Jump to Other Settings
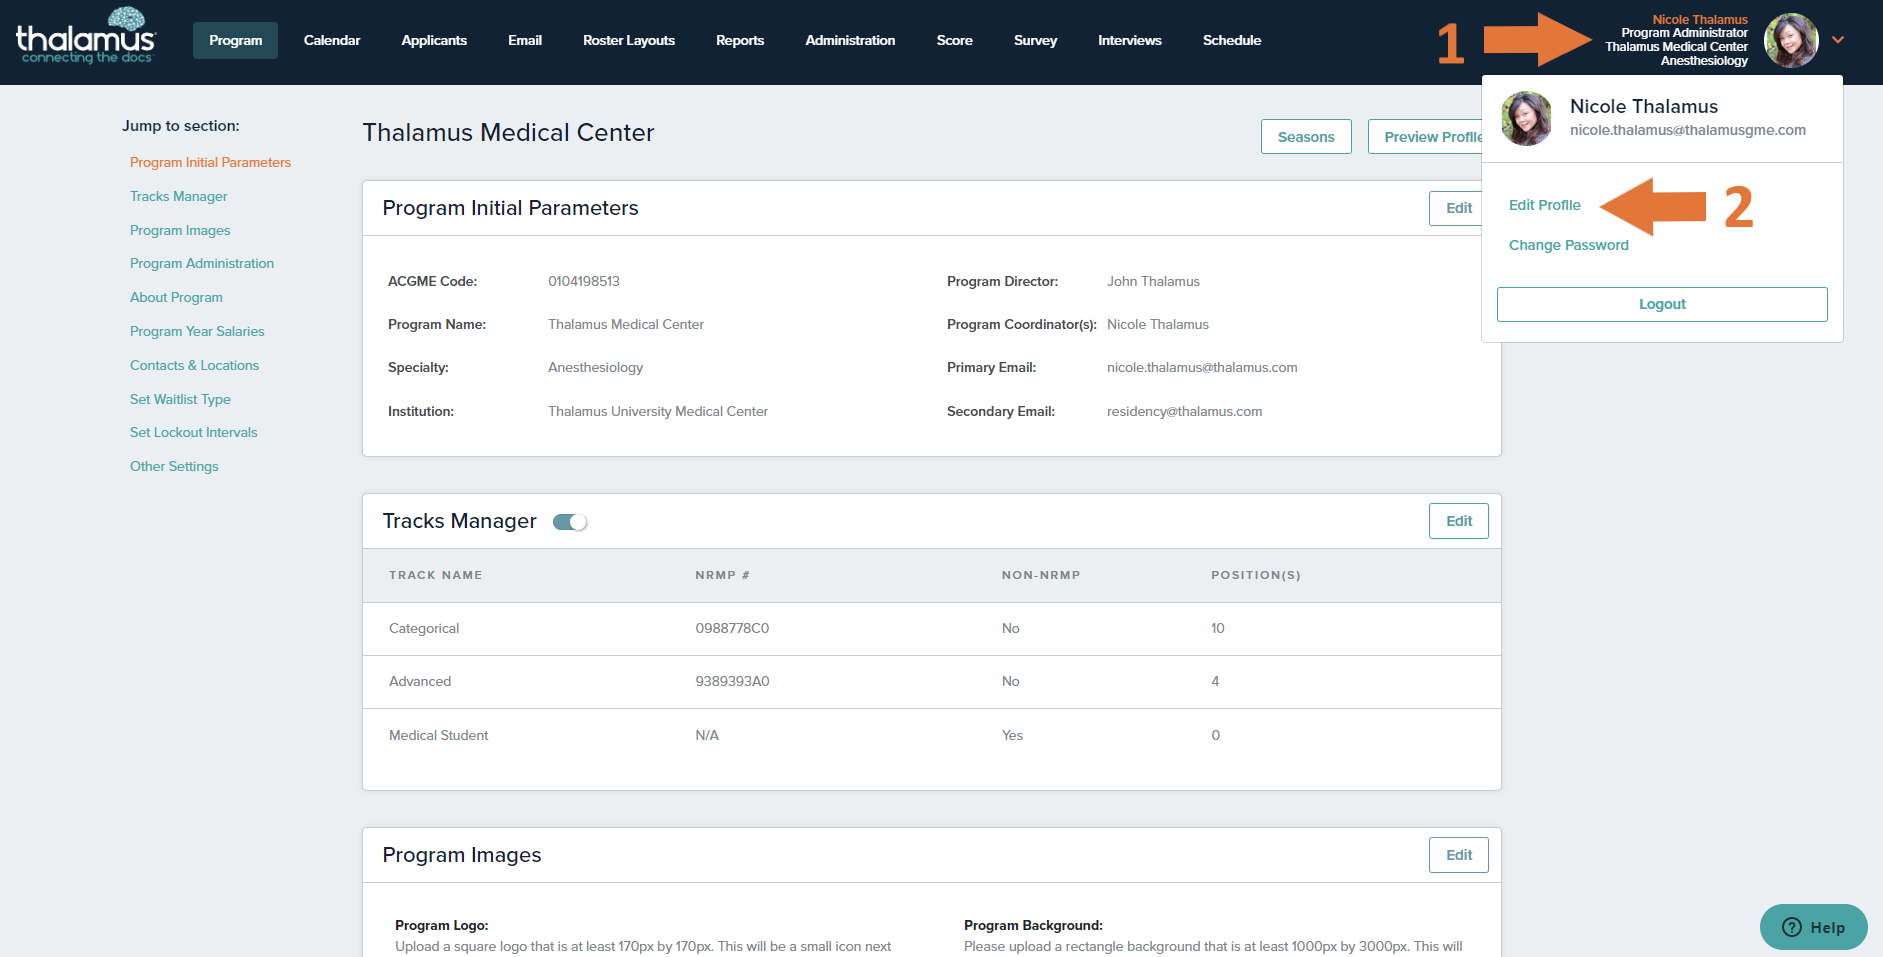 174,466
